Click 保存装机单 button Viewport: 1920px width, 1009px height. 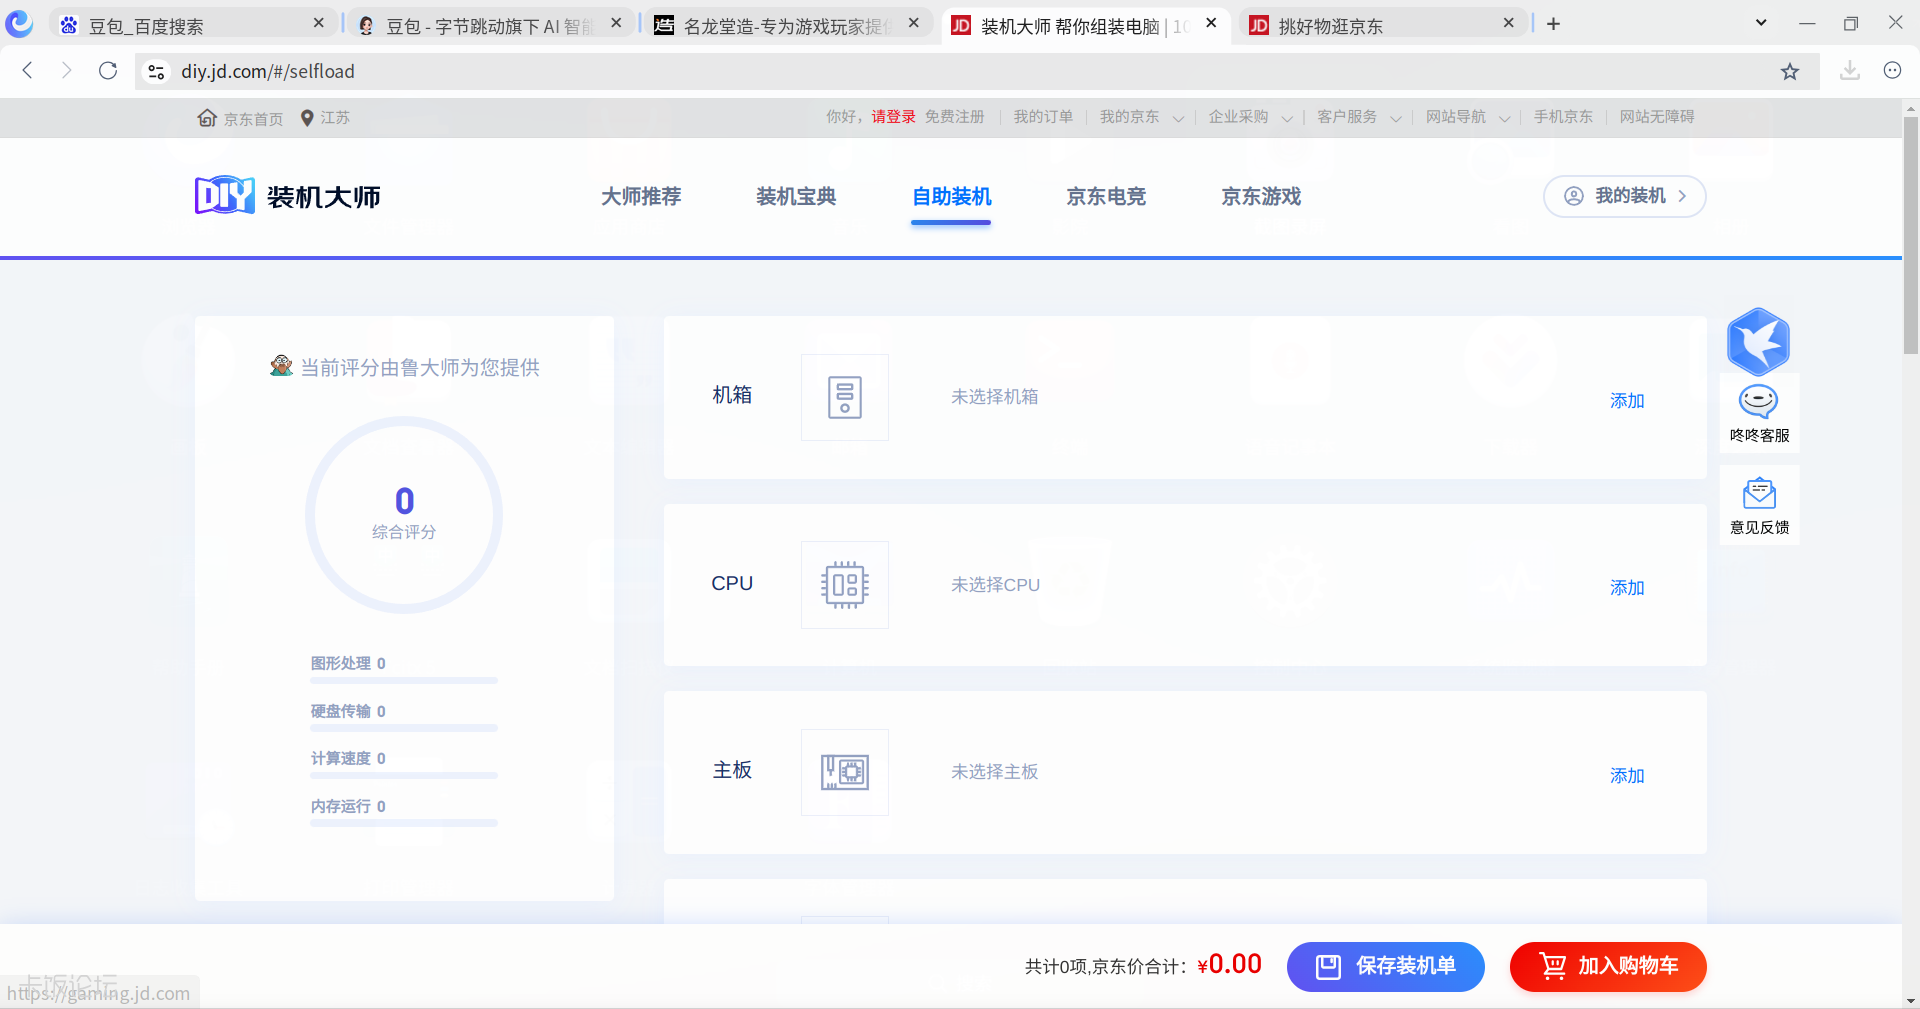(1385, 966)
